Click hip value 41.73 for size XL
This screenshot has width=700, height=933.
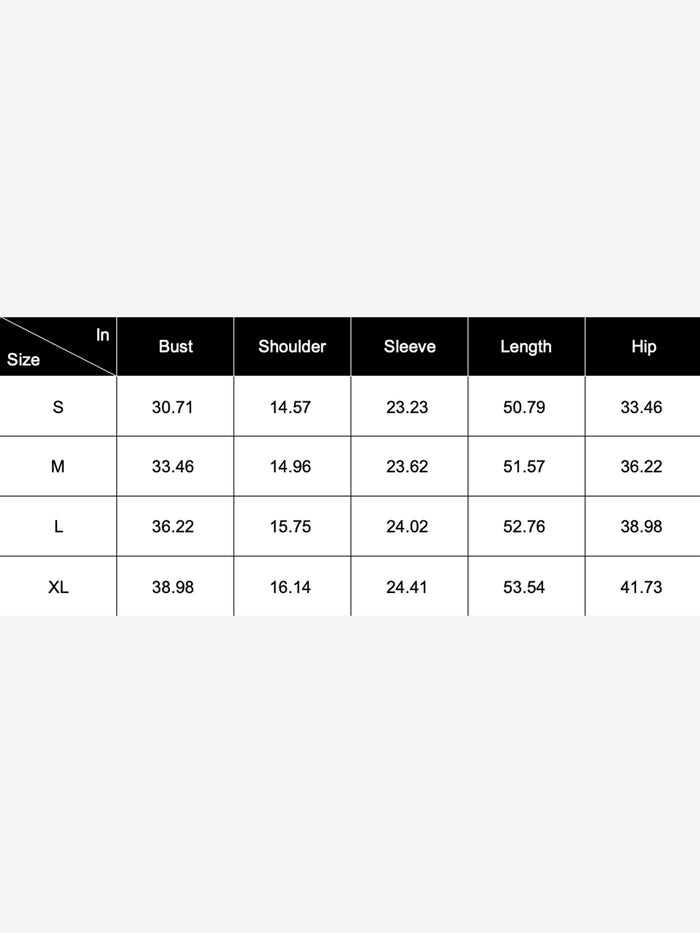641,587
